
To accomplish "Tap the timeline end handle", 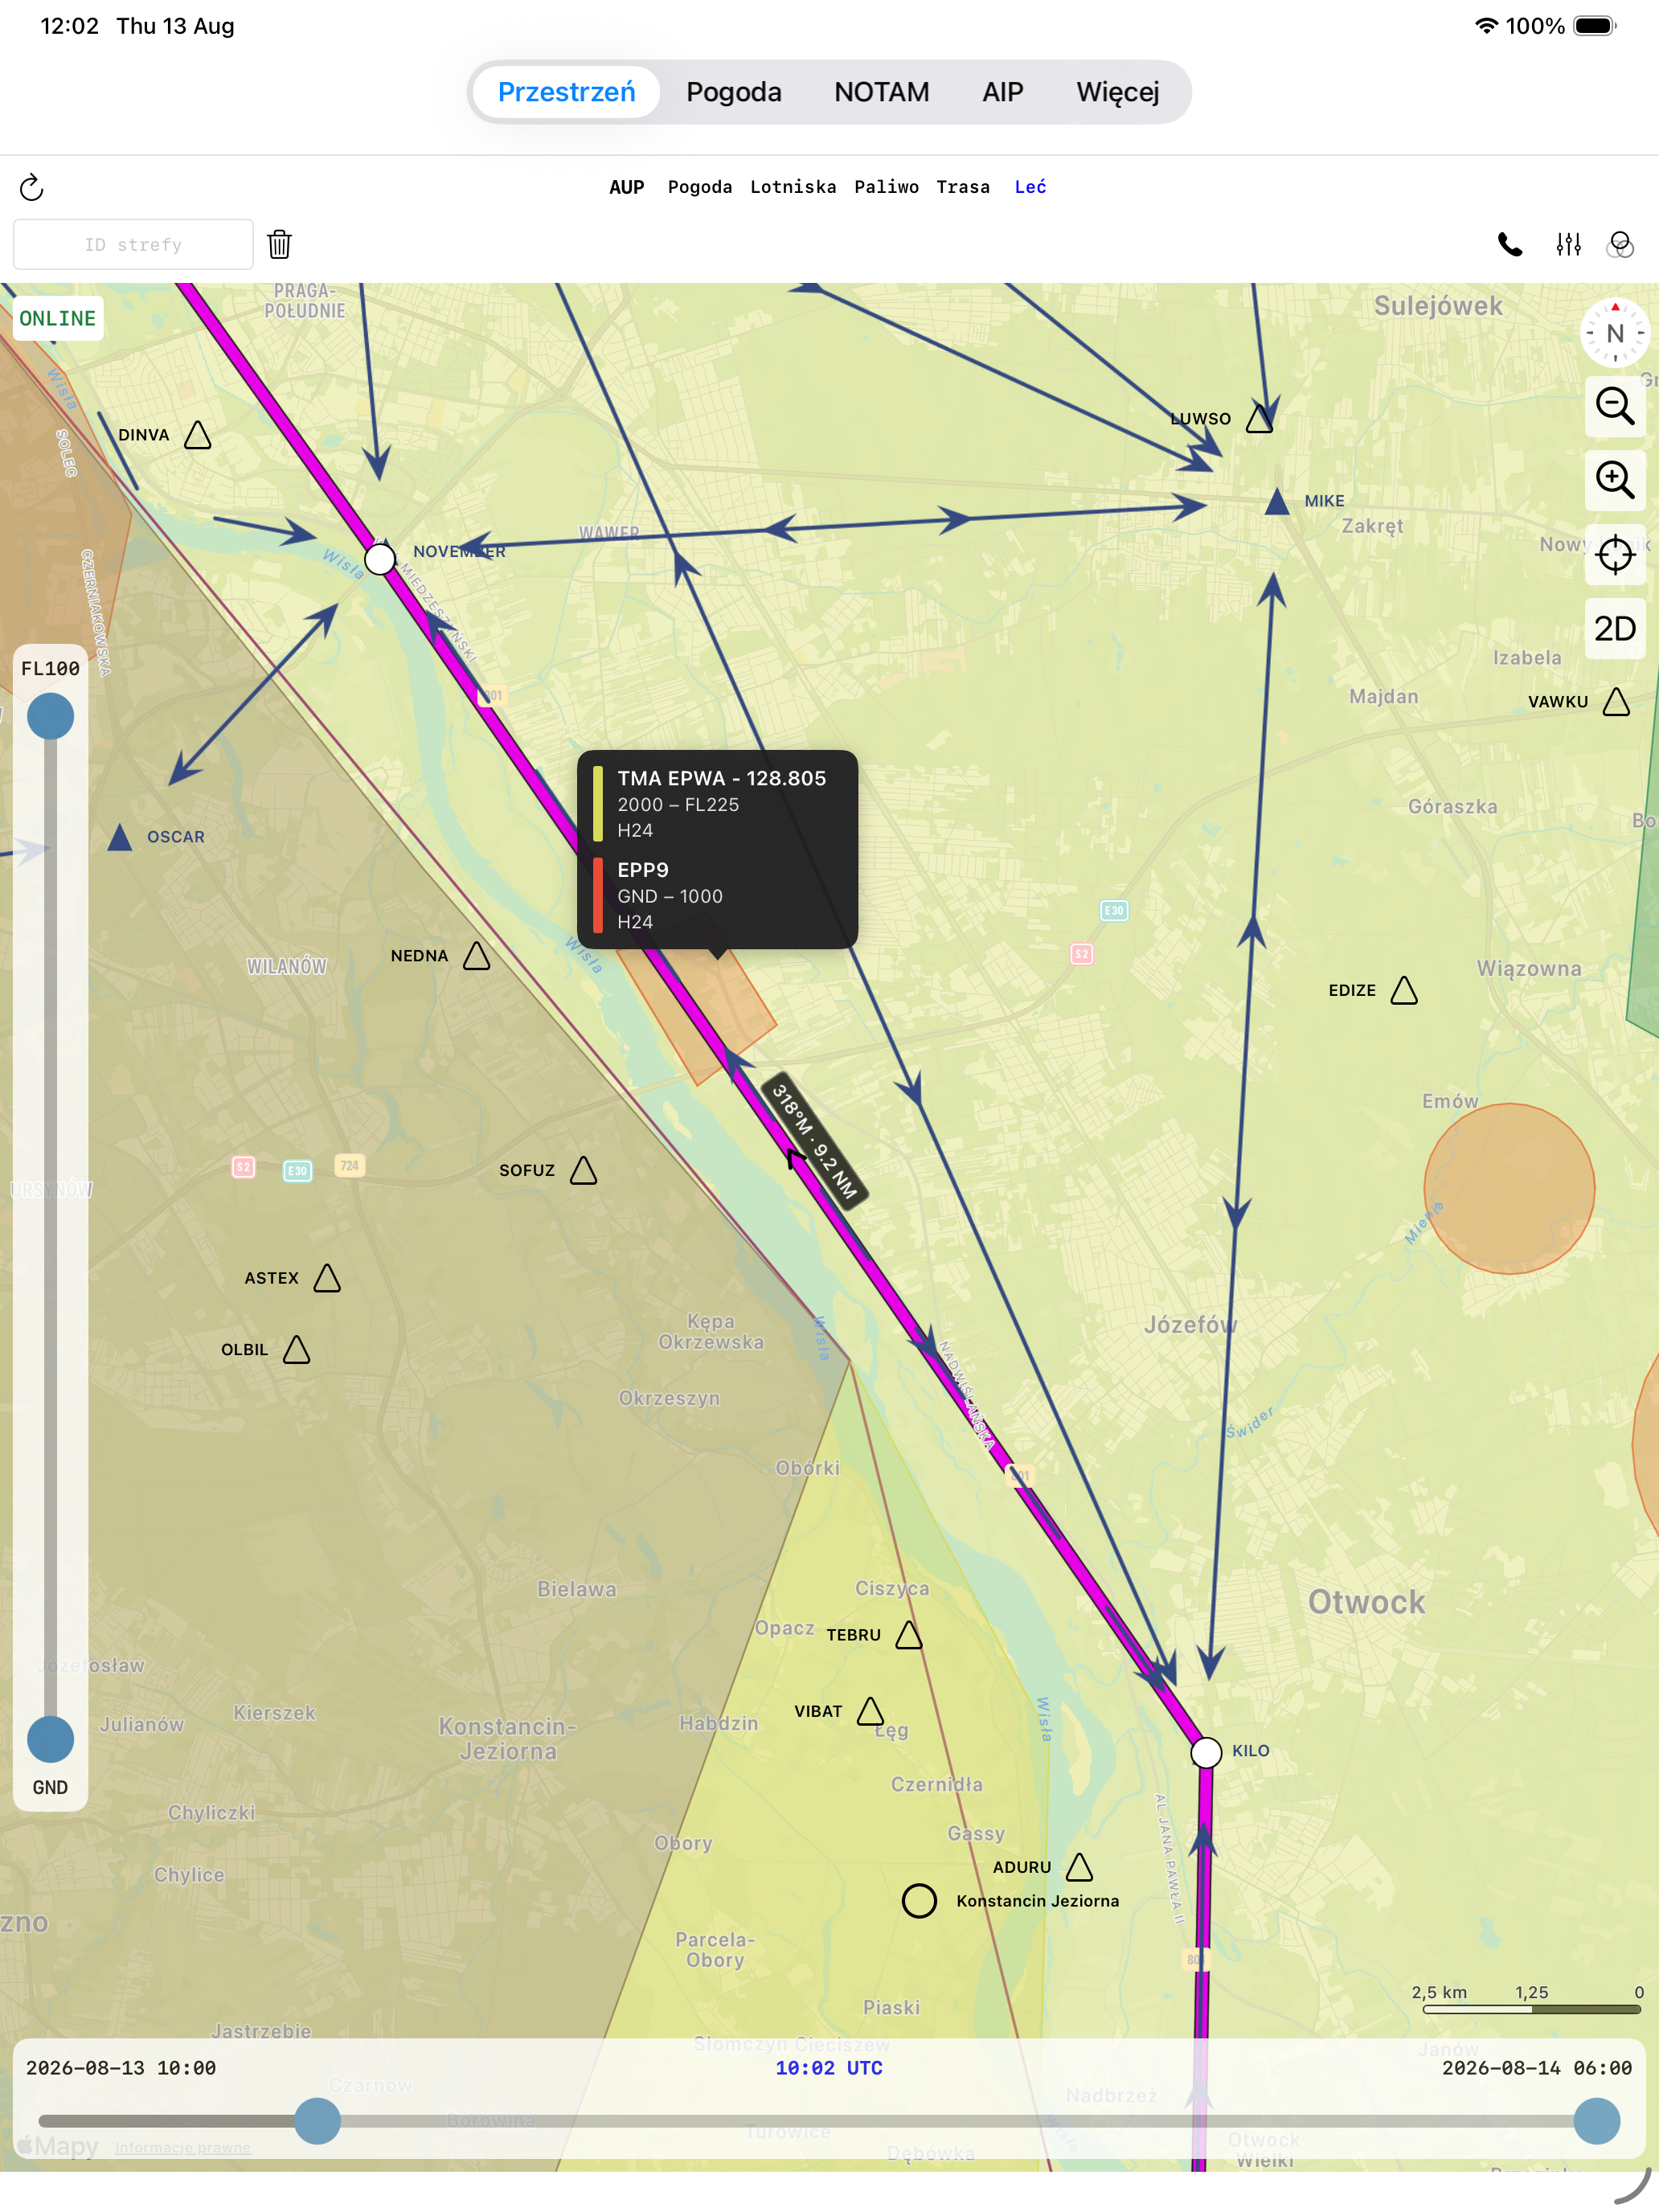I will coord(1597,2121).
